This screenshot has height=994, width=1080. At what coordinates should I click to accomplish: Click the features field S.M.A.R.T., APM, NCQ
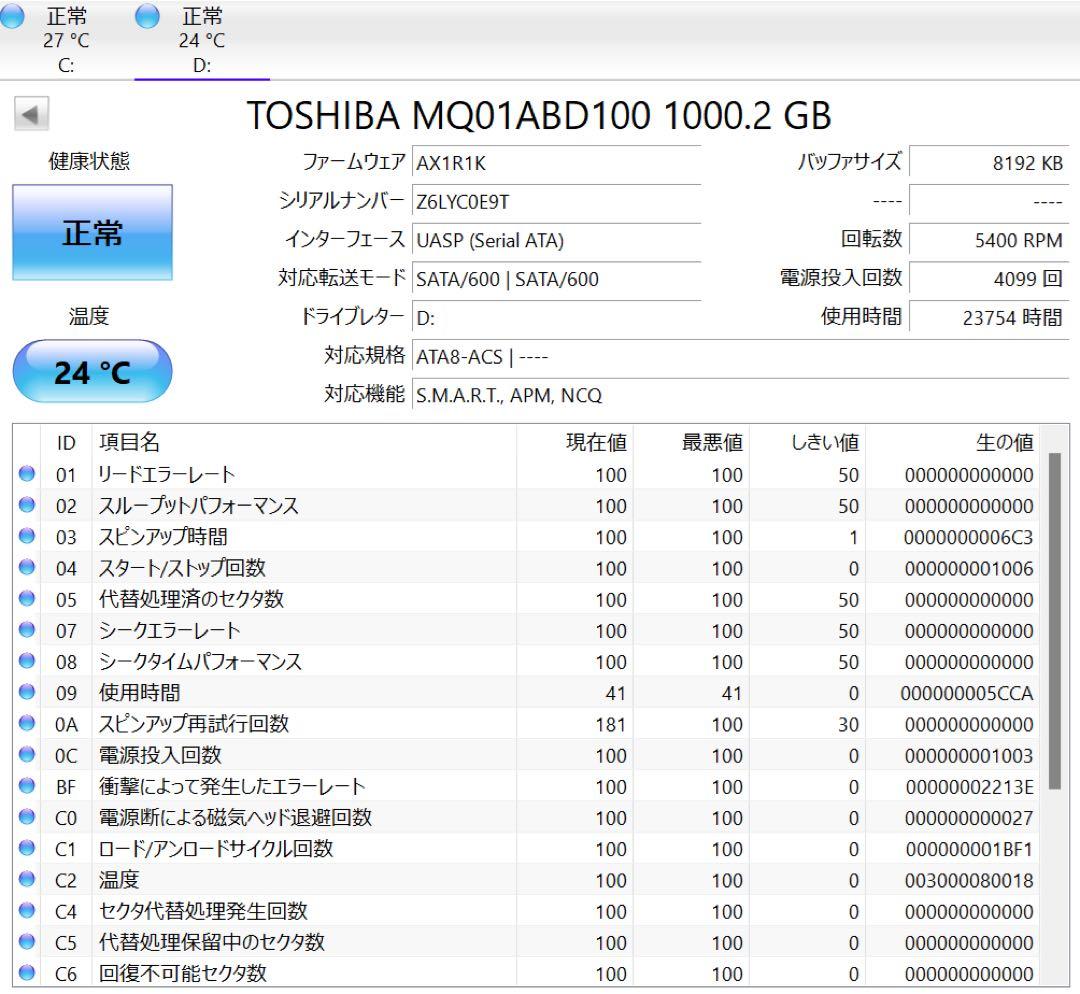(x=740, y=395)
